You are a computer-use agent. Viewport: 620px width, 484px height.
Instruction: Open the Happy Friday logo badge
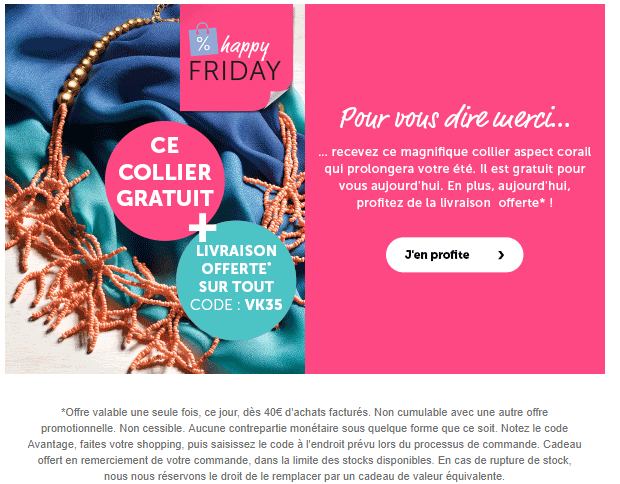tap(236, 57)
